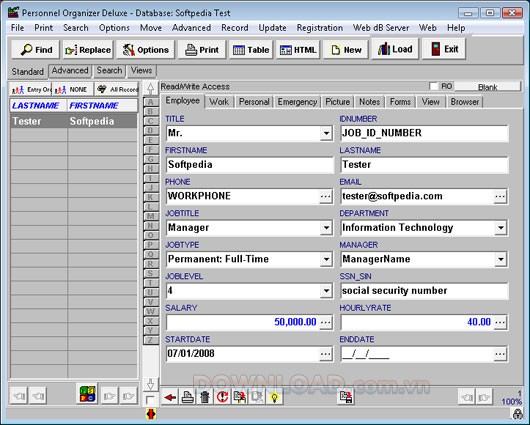Click in the SSN_SIN input field

tap(424, 291)
